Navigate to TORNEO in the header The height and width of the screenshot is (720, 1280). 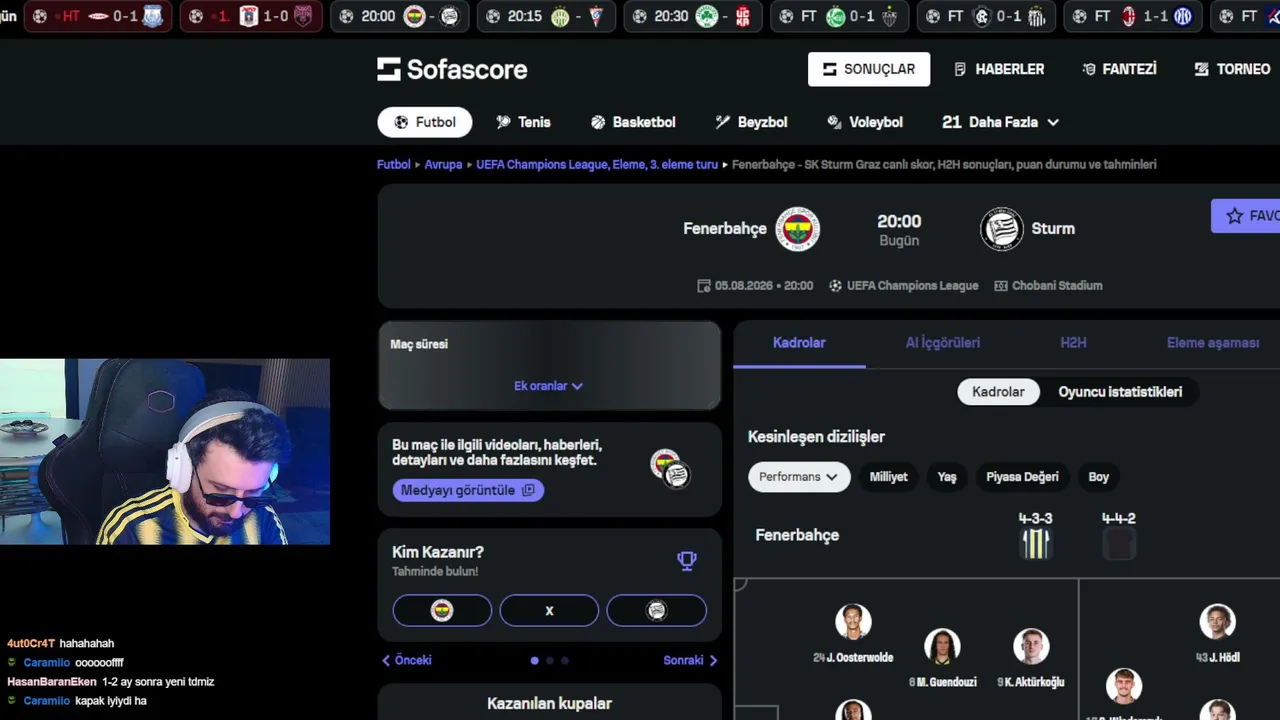pyautogui.click(x=1232, y=69)
